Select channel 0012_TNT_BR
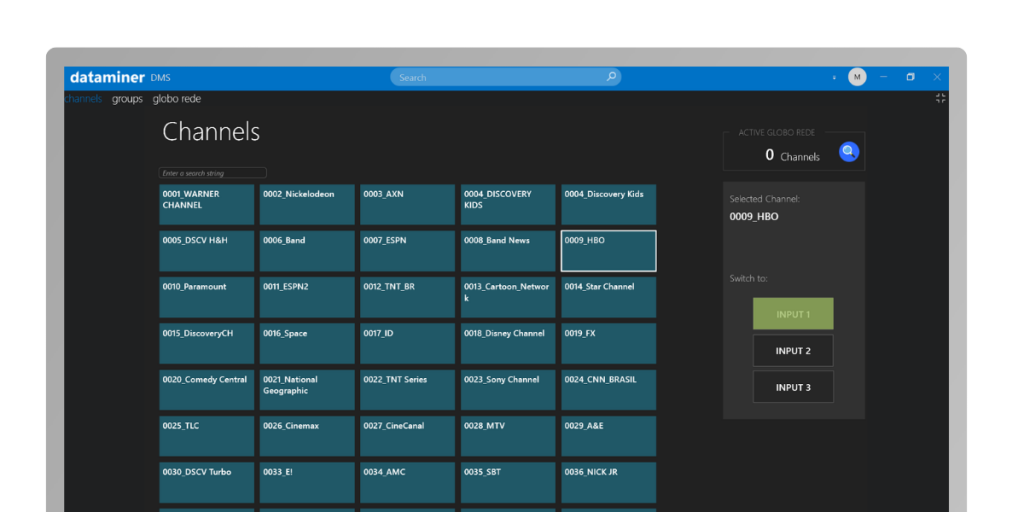 [408, 297]
